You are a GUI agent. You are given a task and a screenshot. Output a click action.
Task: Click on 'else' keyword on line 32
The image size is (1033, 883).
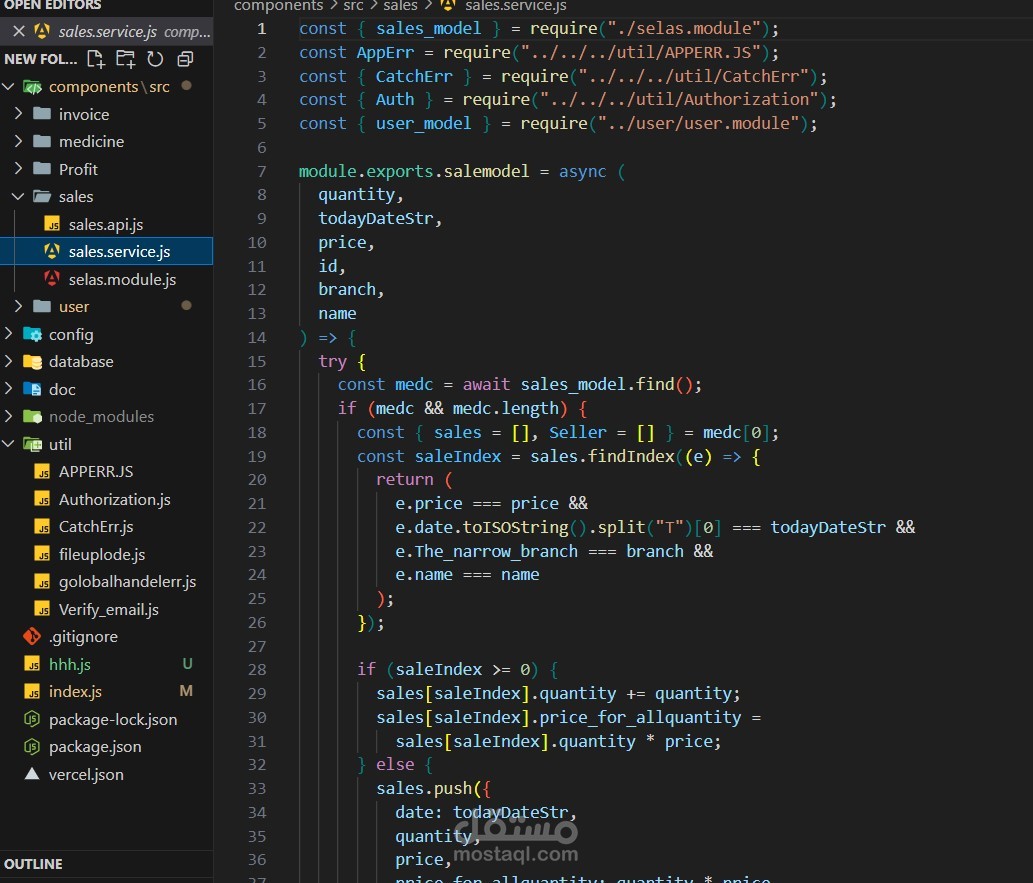click(x=395, y=764)
